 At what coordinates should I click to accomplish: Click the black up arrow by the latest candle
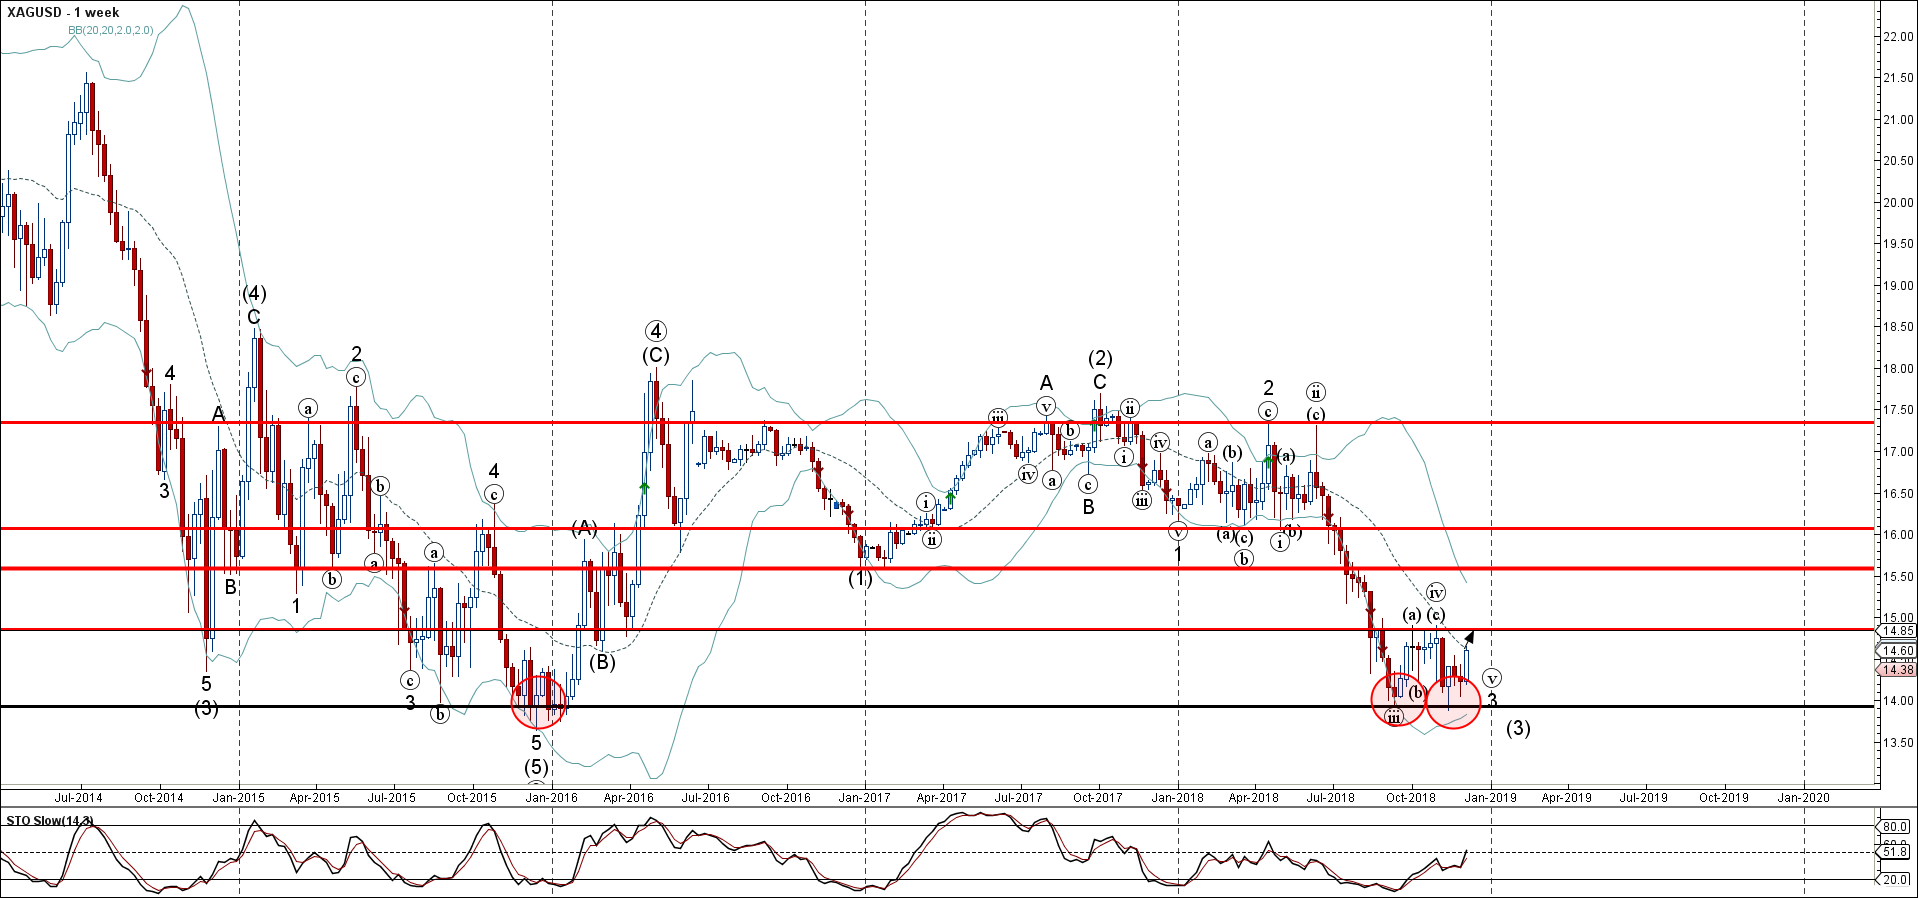1469,637
